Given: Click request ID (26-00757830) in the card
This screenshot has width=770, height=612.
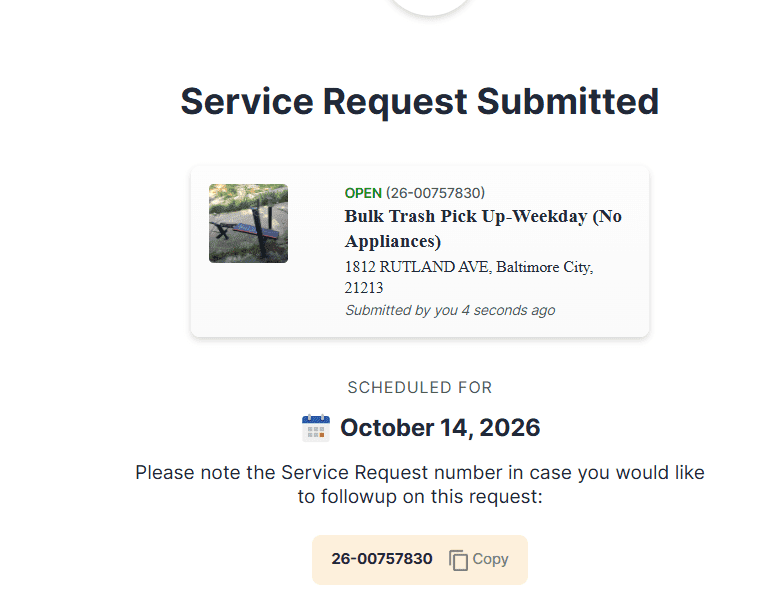Looking at the screenshot, I should (436, 193).
